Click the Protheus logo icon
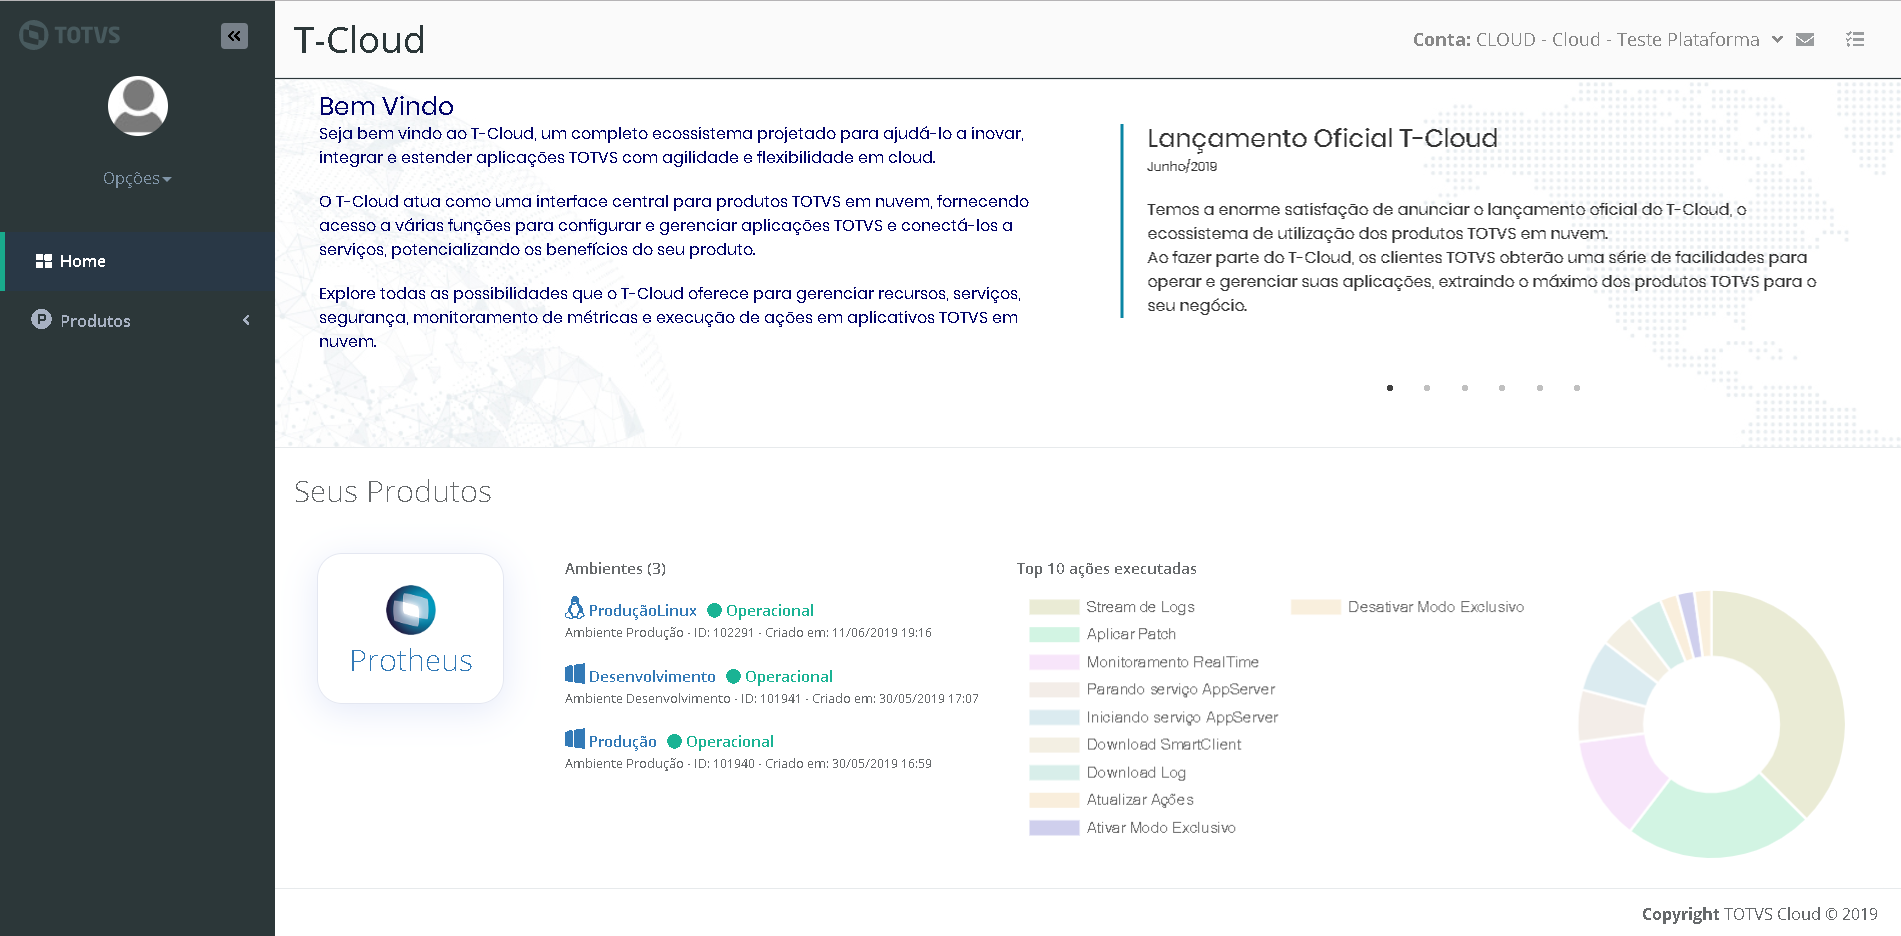1901x936 pixels. [411, 610]
